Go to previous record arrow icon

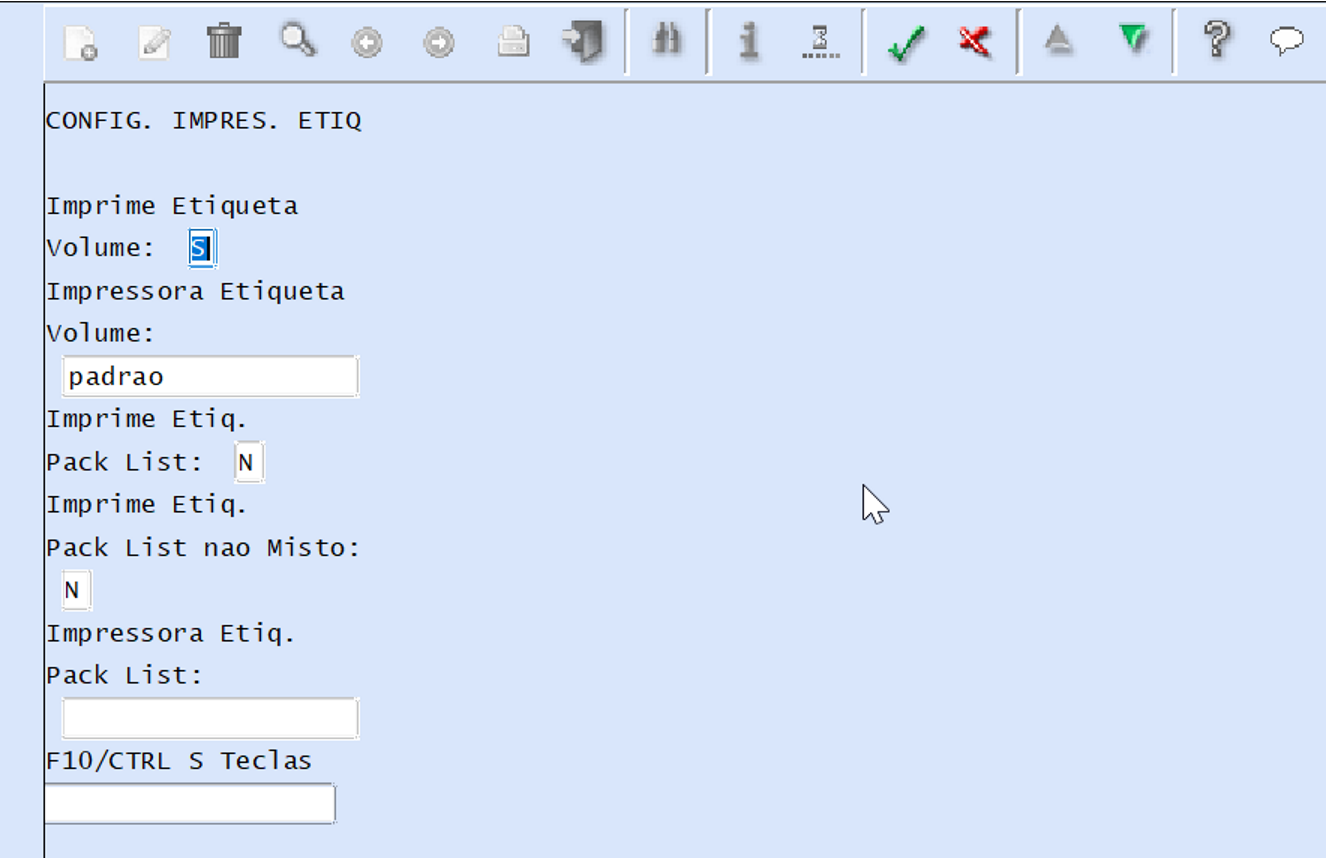[367, 43]
